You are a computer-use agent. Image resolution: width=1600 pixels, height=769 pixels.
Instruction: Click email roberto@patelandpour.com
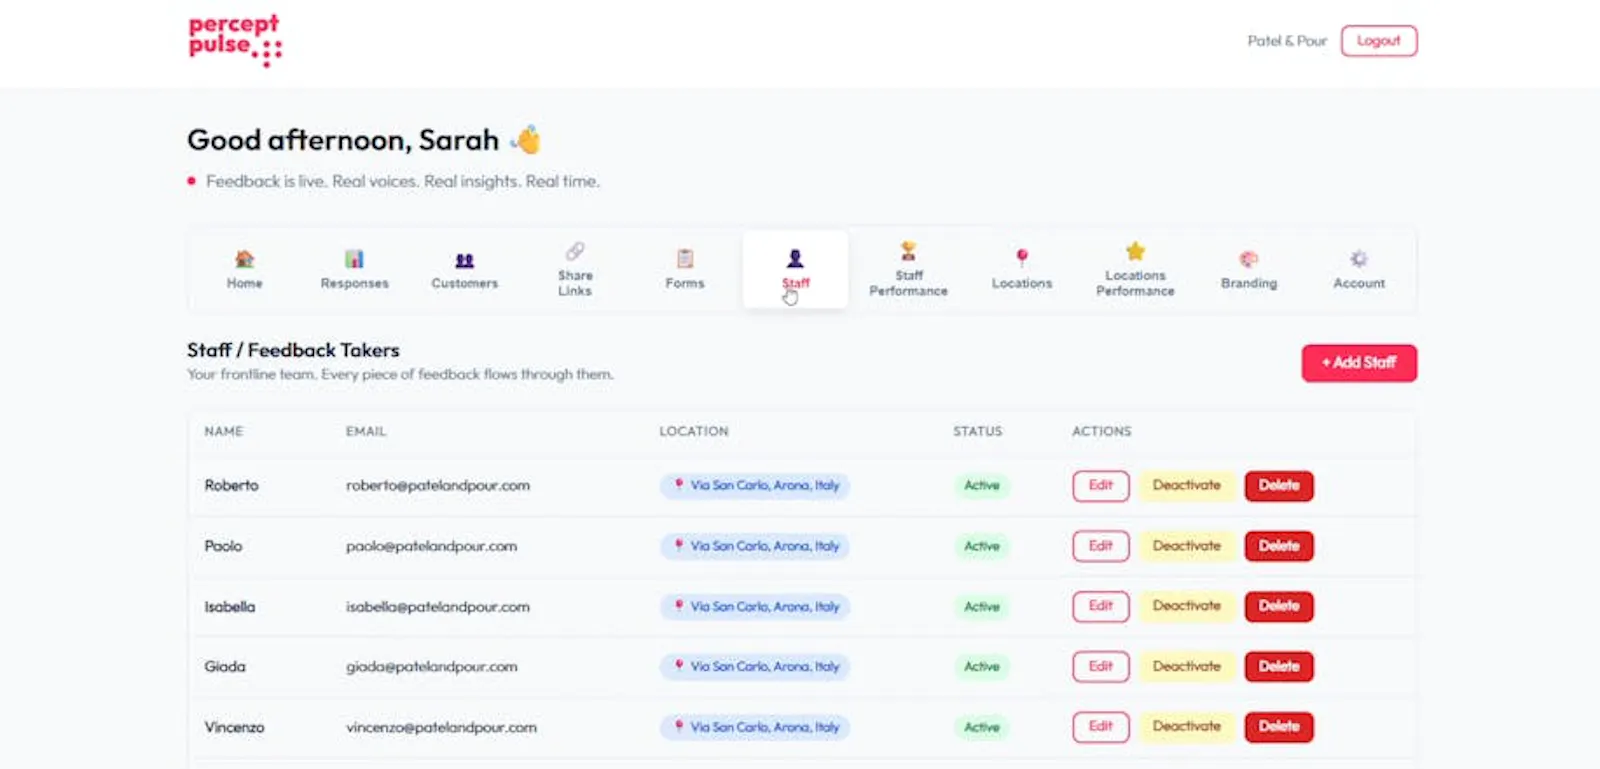pos(438,486)
